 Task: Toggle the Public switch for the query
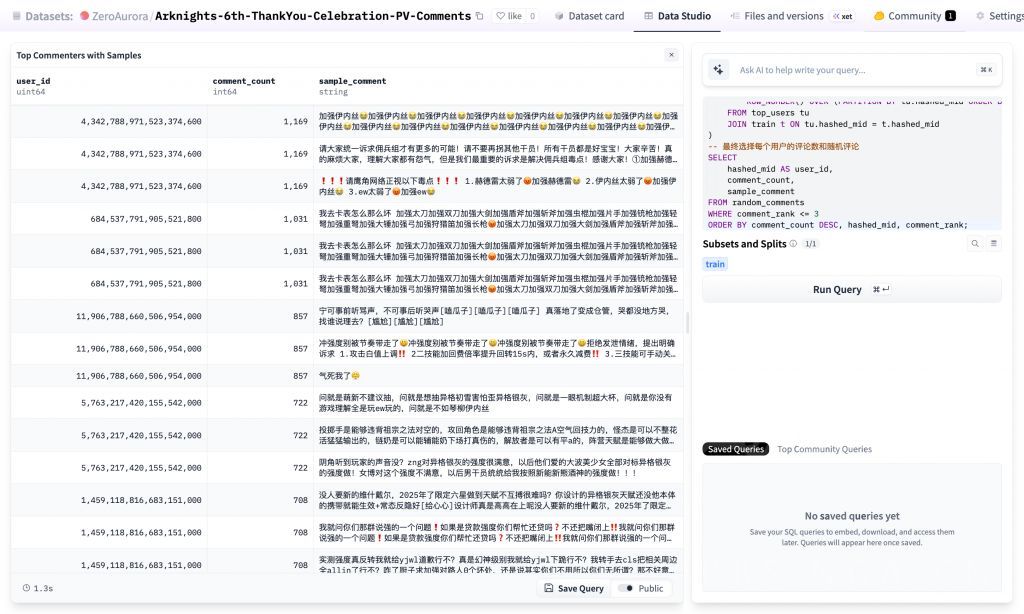click(626, 588)
